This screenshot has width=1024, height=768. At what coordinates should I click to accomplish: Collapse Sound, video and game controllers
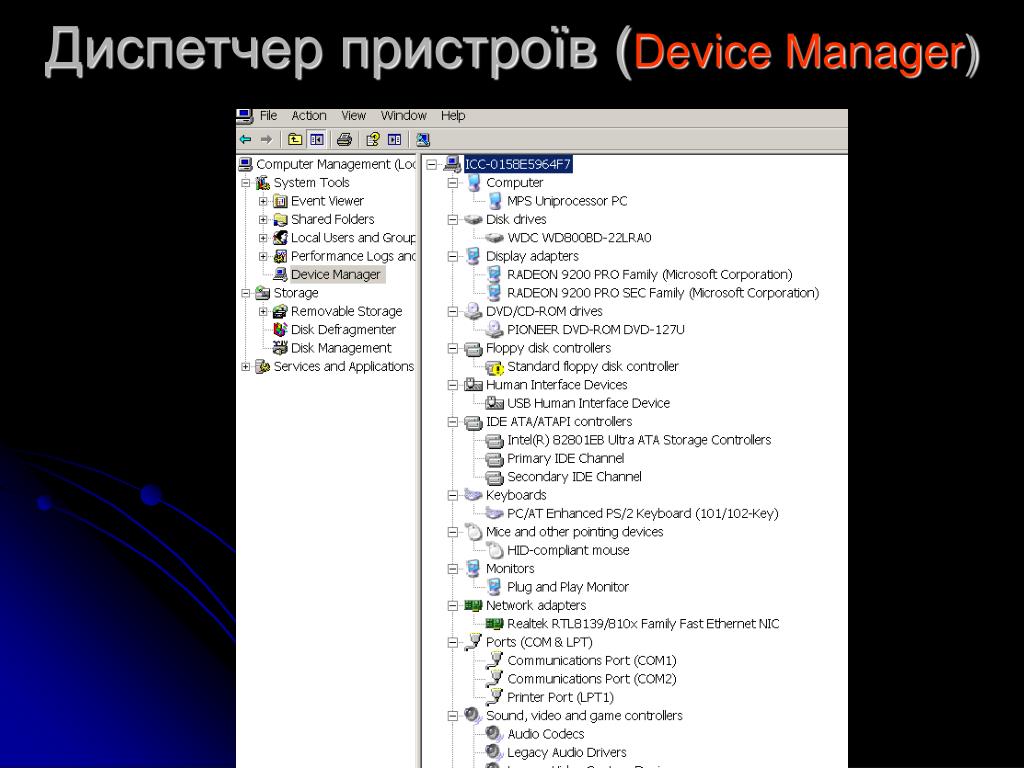coord(453,716)
